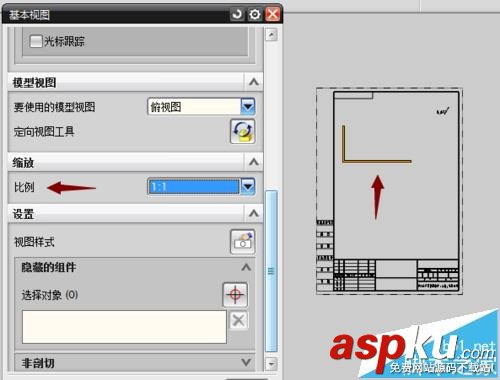Launch the 定向视图工具 orient view icon
The height and width of the screenshot is (380, 500).
pos(243,132)
